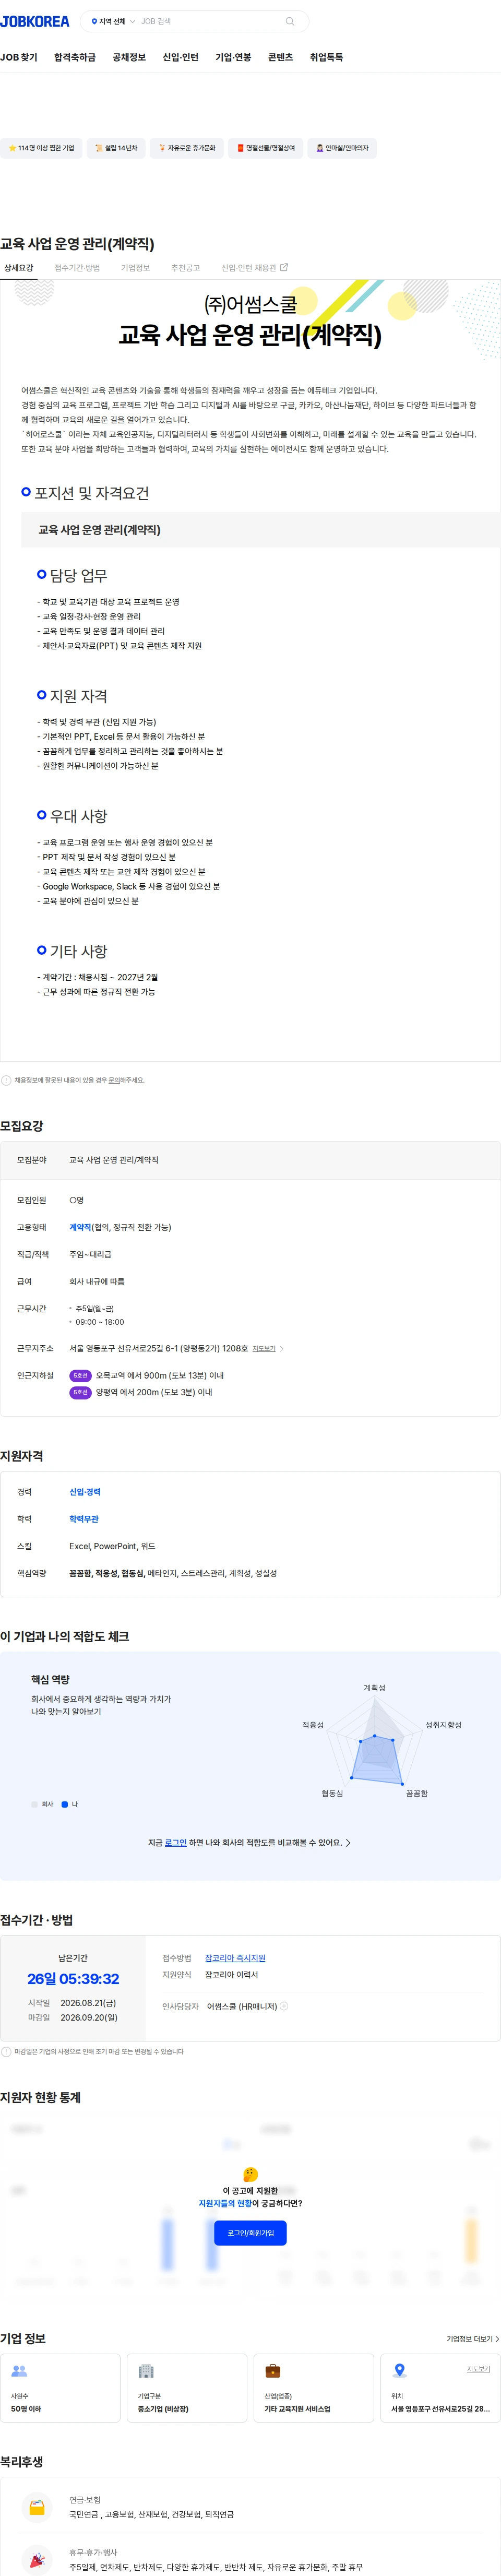
Task: Click the 안마실/안마의자 tag
Action: 342,148
